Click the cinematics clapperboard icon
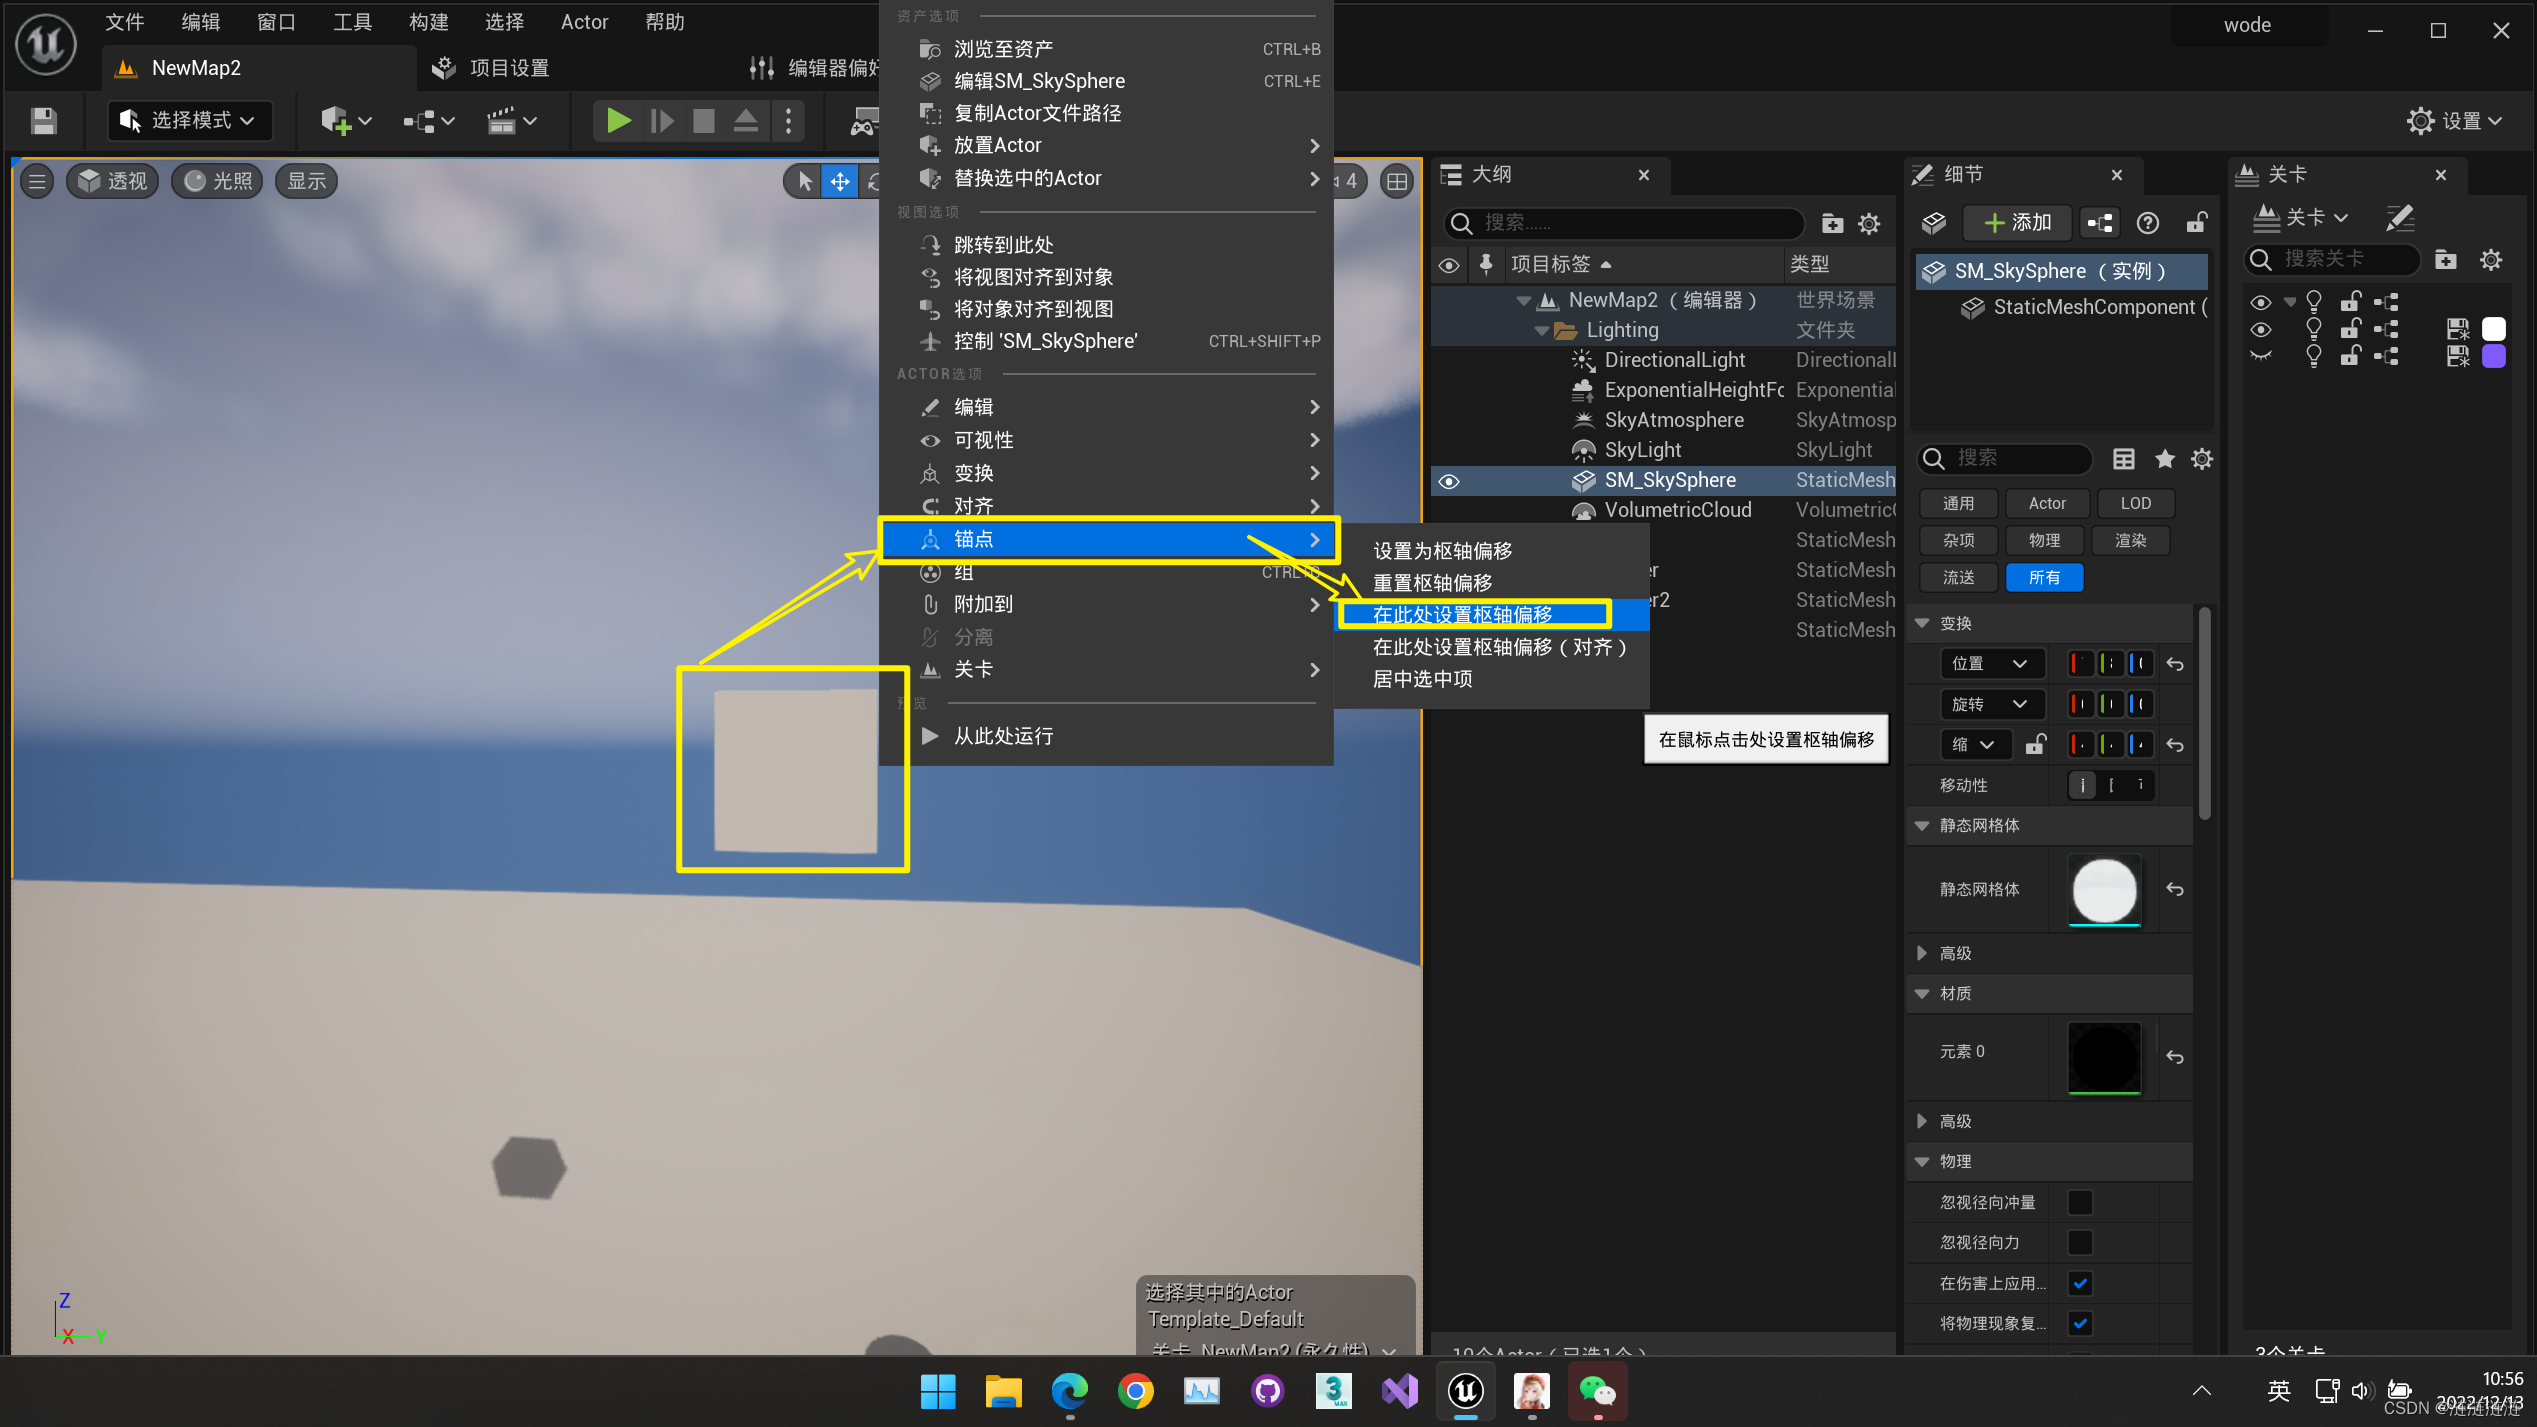Screen dimensions: 2537x1427 pos(502,121)
